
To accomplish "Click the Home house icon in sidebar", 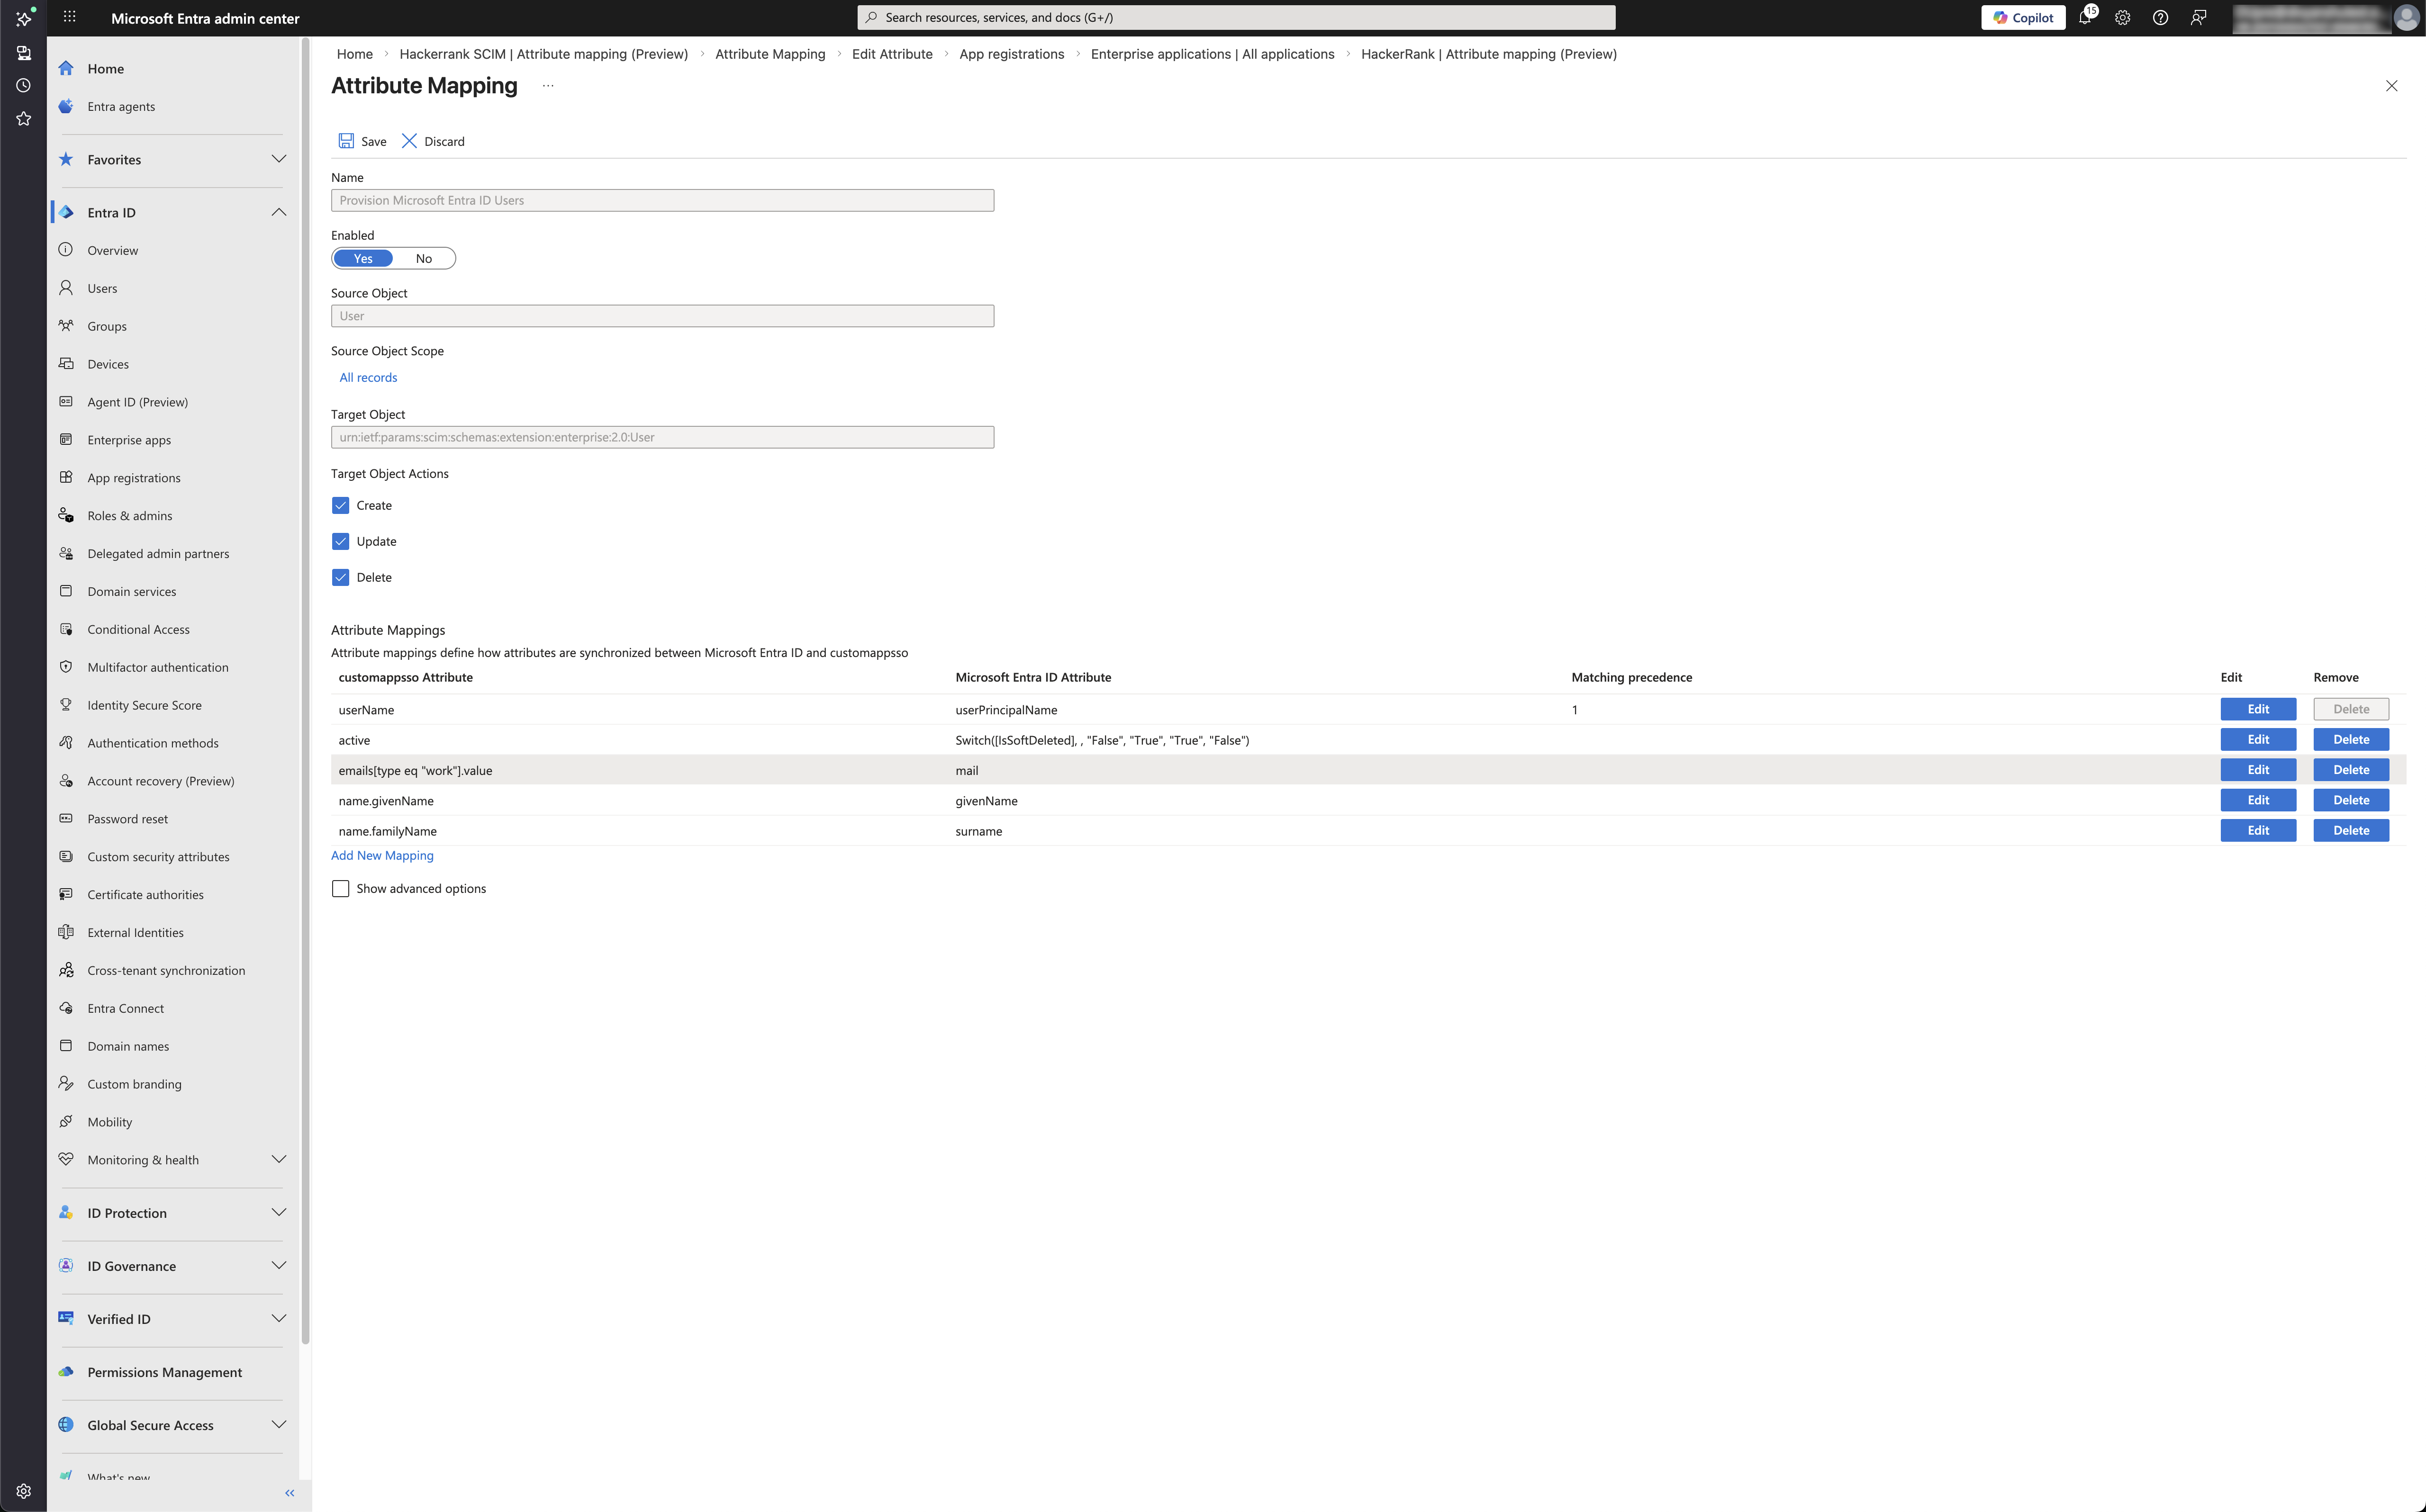I will (66, 68).
